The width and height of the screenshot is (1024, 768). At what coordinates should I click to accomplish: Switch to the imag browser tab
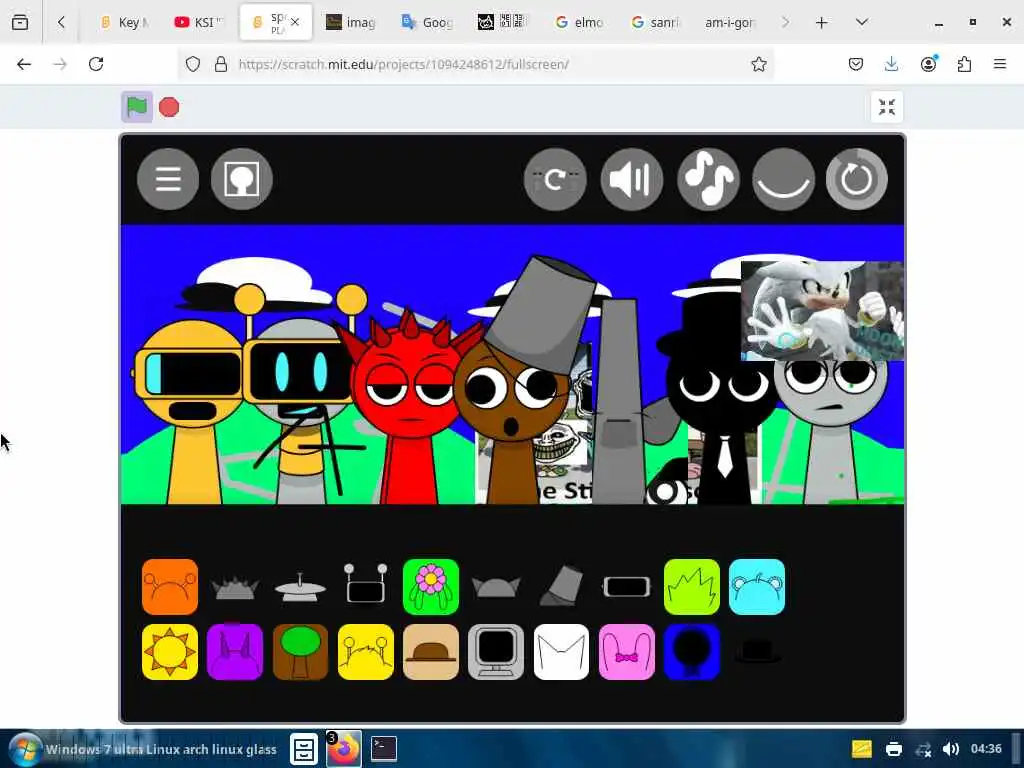click(351, 22)
